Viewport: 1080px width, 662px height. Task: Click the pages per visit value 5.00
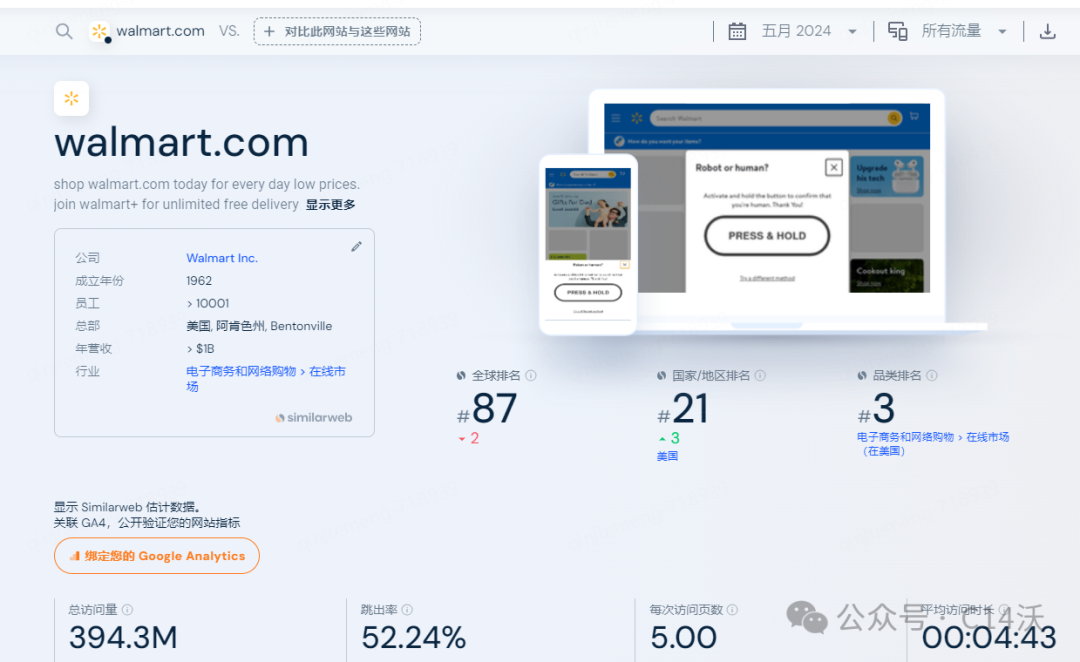(x=684, y=638)
